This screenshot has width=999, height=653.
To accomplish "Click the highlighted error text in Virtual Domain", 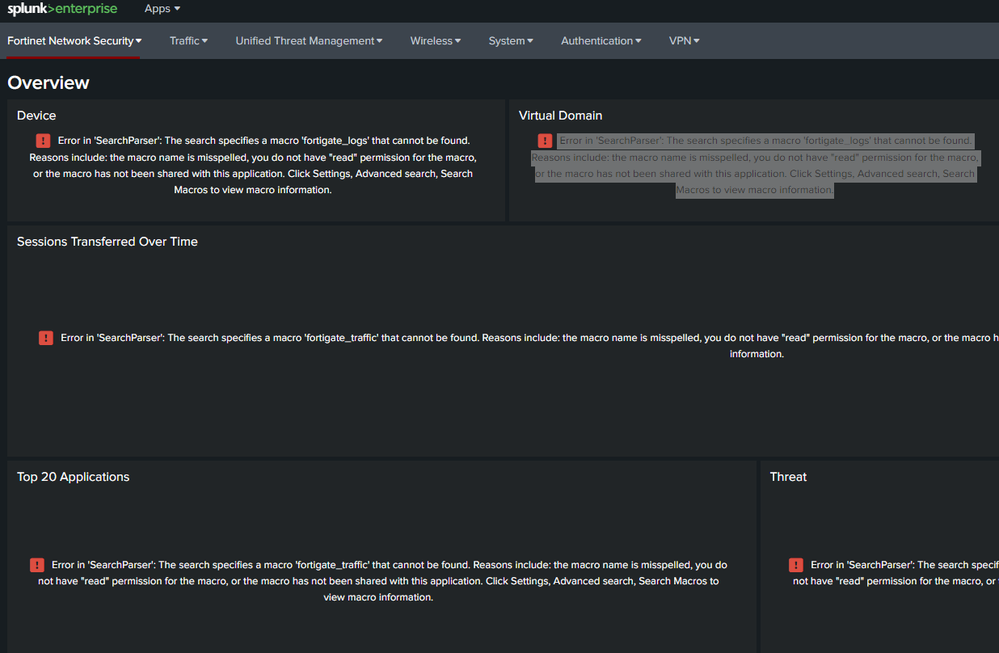I will pyautogui.click(x=755, y=166).
